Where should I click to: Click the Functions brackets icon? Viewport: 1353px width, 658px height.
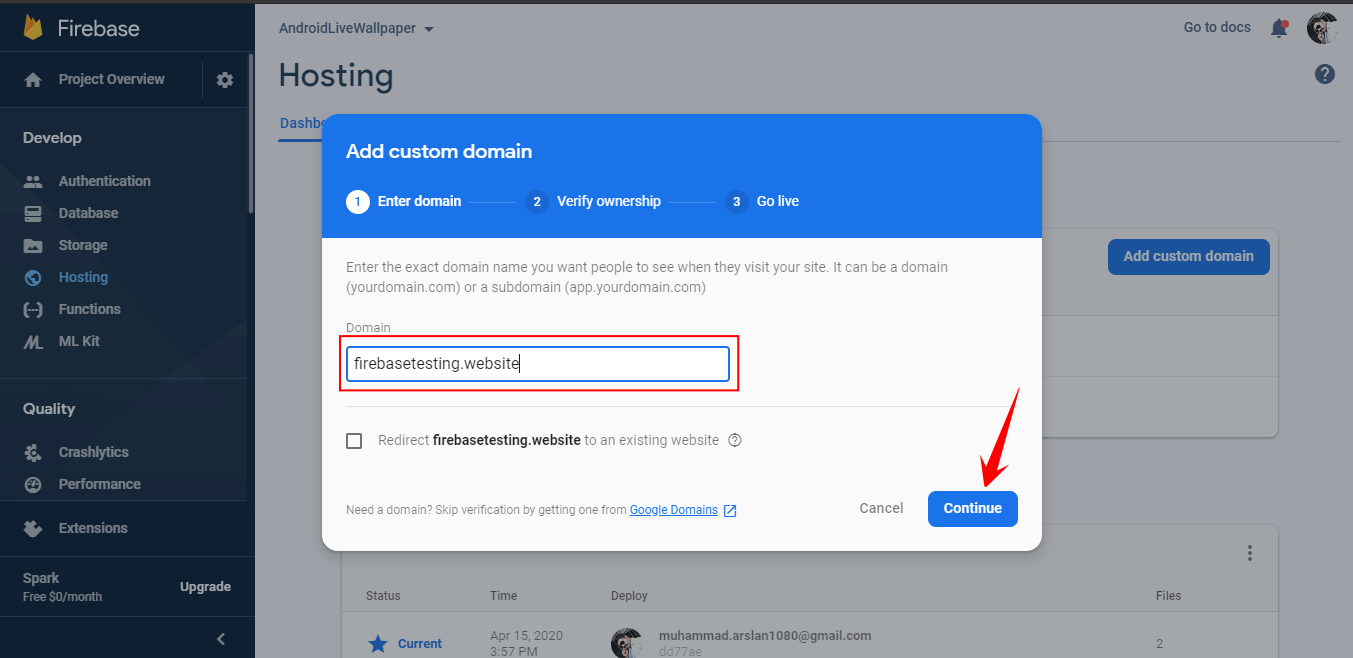click(33, 310)
